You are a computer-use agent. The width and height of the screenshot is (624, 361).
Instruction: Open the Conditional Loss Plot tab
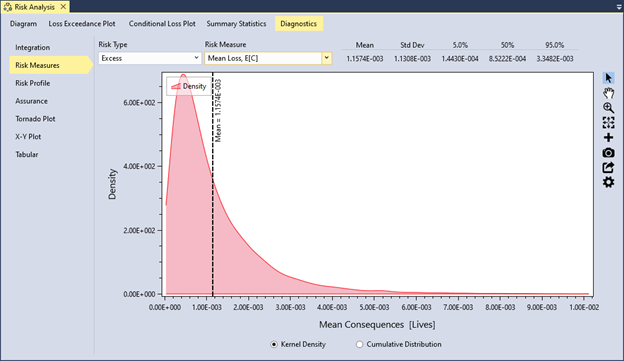click(162, 23)
